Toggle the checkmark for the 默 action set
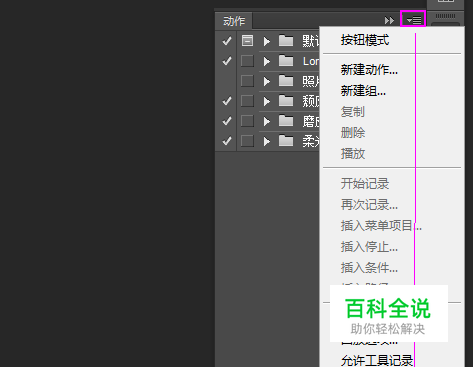Viewport: 473px width, 367px height. [227, 41]
